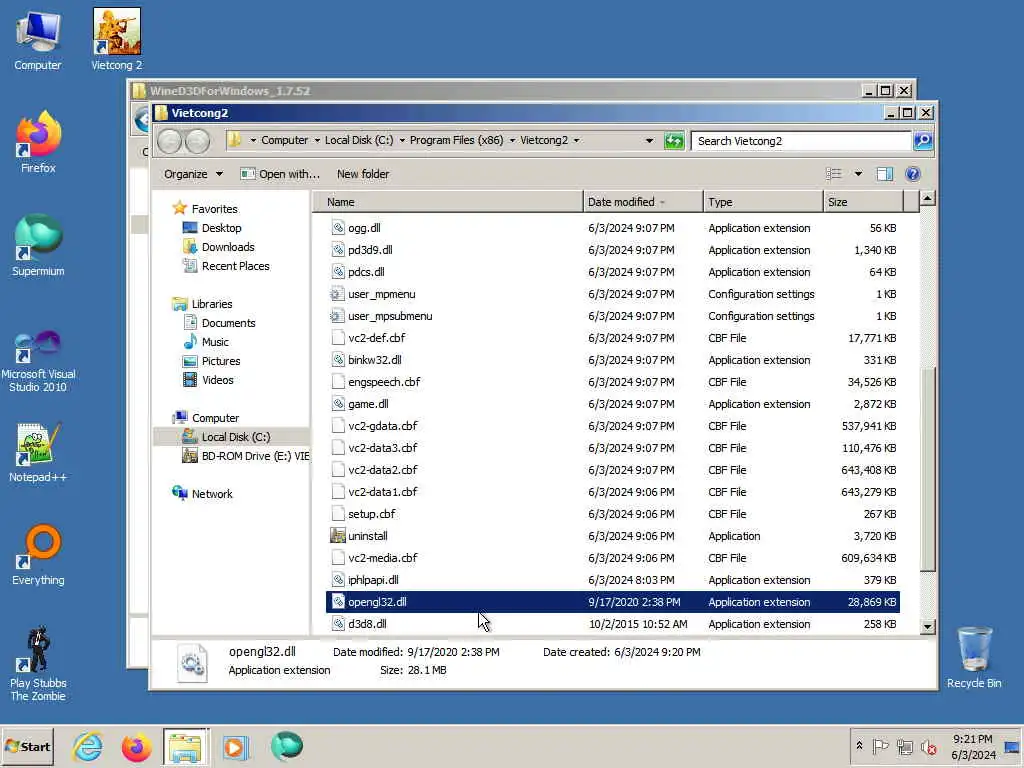Viewport: 1024px width, 768px height.
Task: Click the Action Center flag icon
Action: click(x=880, y=746)
